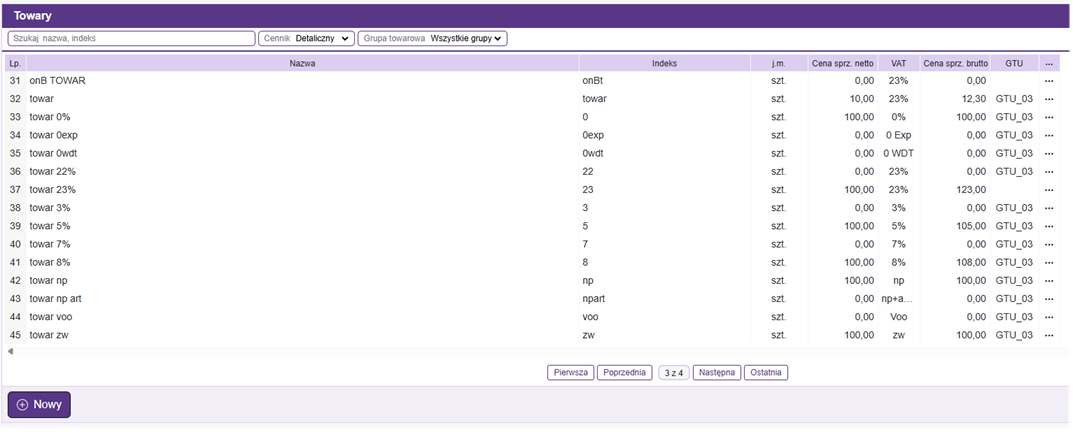Image resolution: width=1073 pixels, height=432 pixels.
Task: Click the column options icon in table header
Action: pos(1049,63)
